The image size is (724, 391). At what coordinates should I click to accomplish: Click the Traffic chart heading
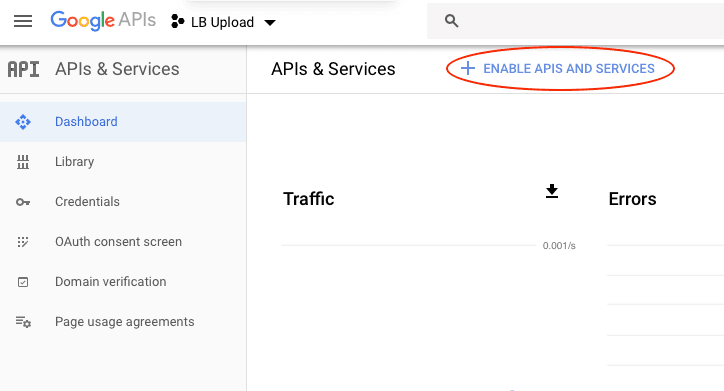pos(308,199)
